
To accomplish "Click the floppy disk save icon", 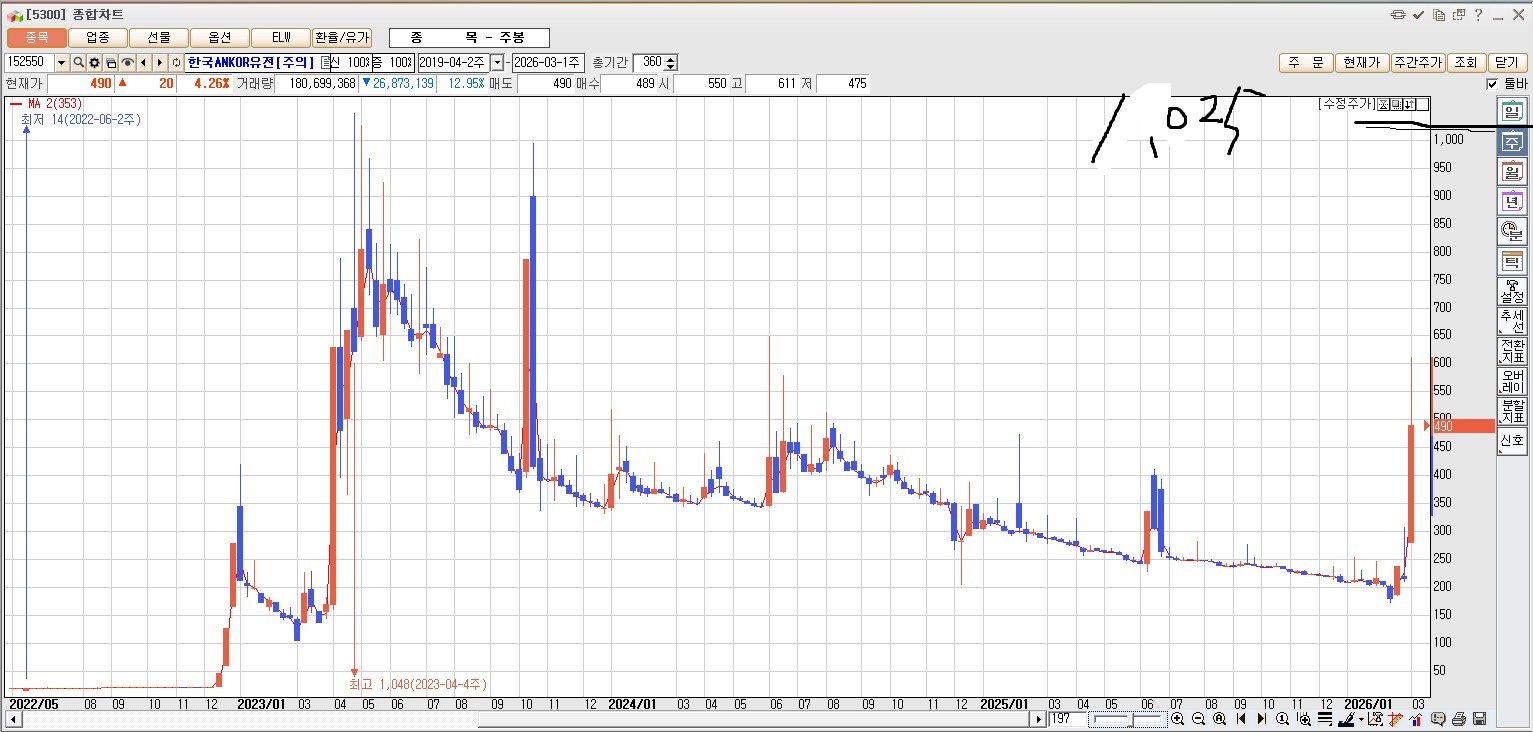I will tap(1479, 719).
